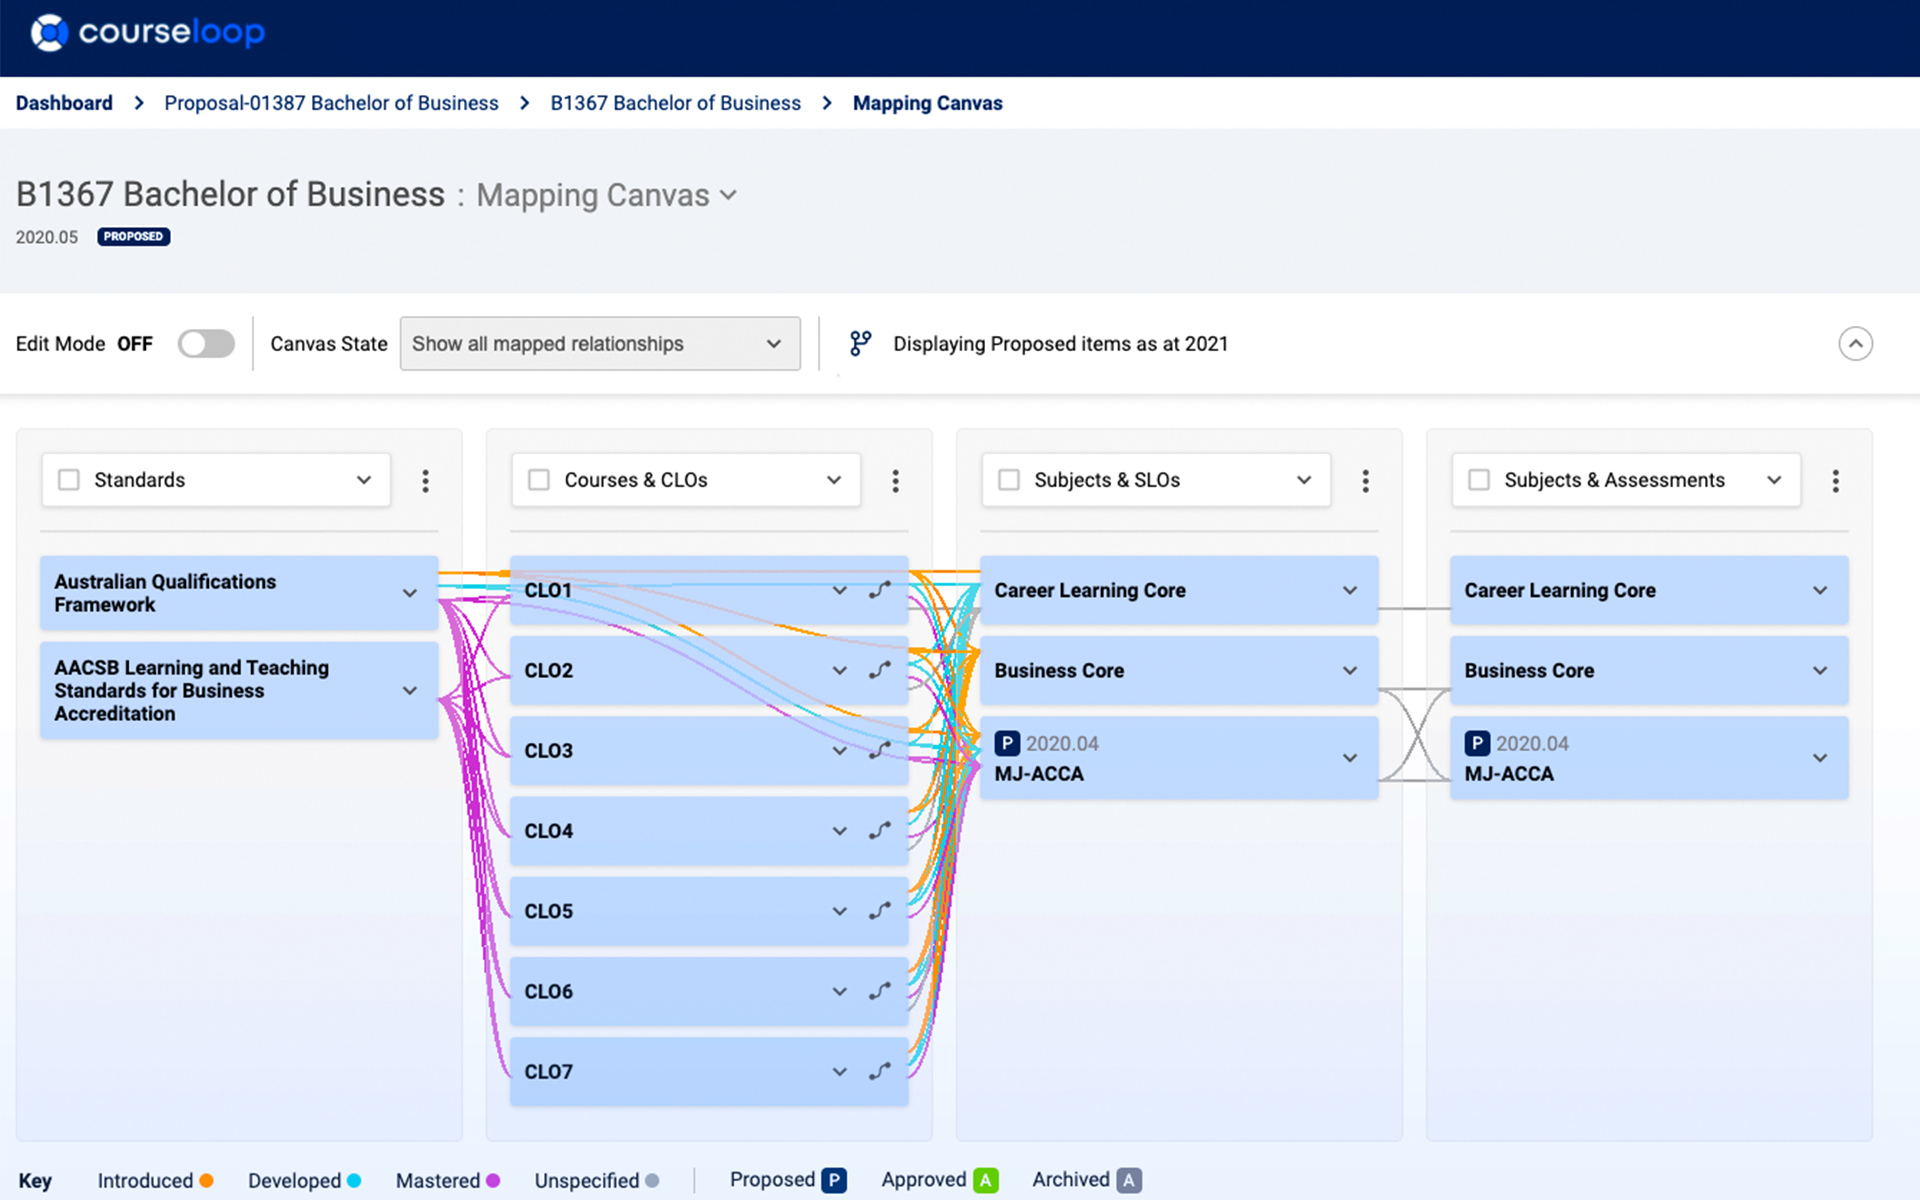This screenshot has width=1920, height=1200.
Task: Expand the CLO3 row chevron
Action: pyautogui.click(x=840, y=751)
